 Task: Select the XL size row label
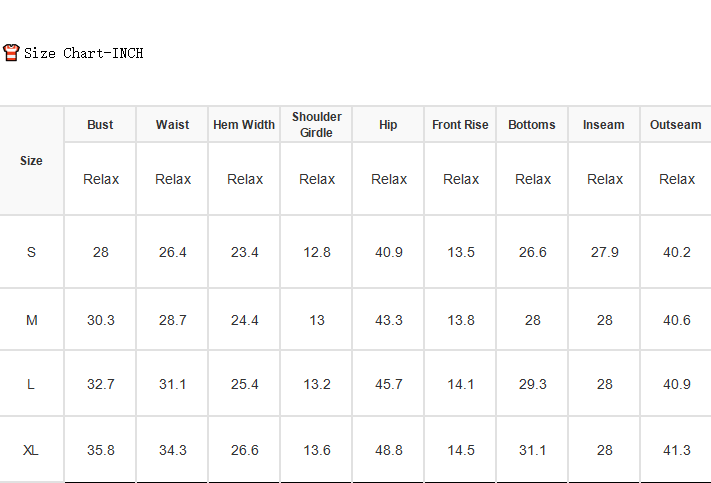coord(31,450)
